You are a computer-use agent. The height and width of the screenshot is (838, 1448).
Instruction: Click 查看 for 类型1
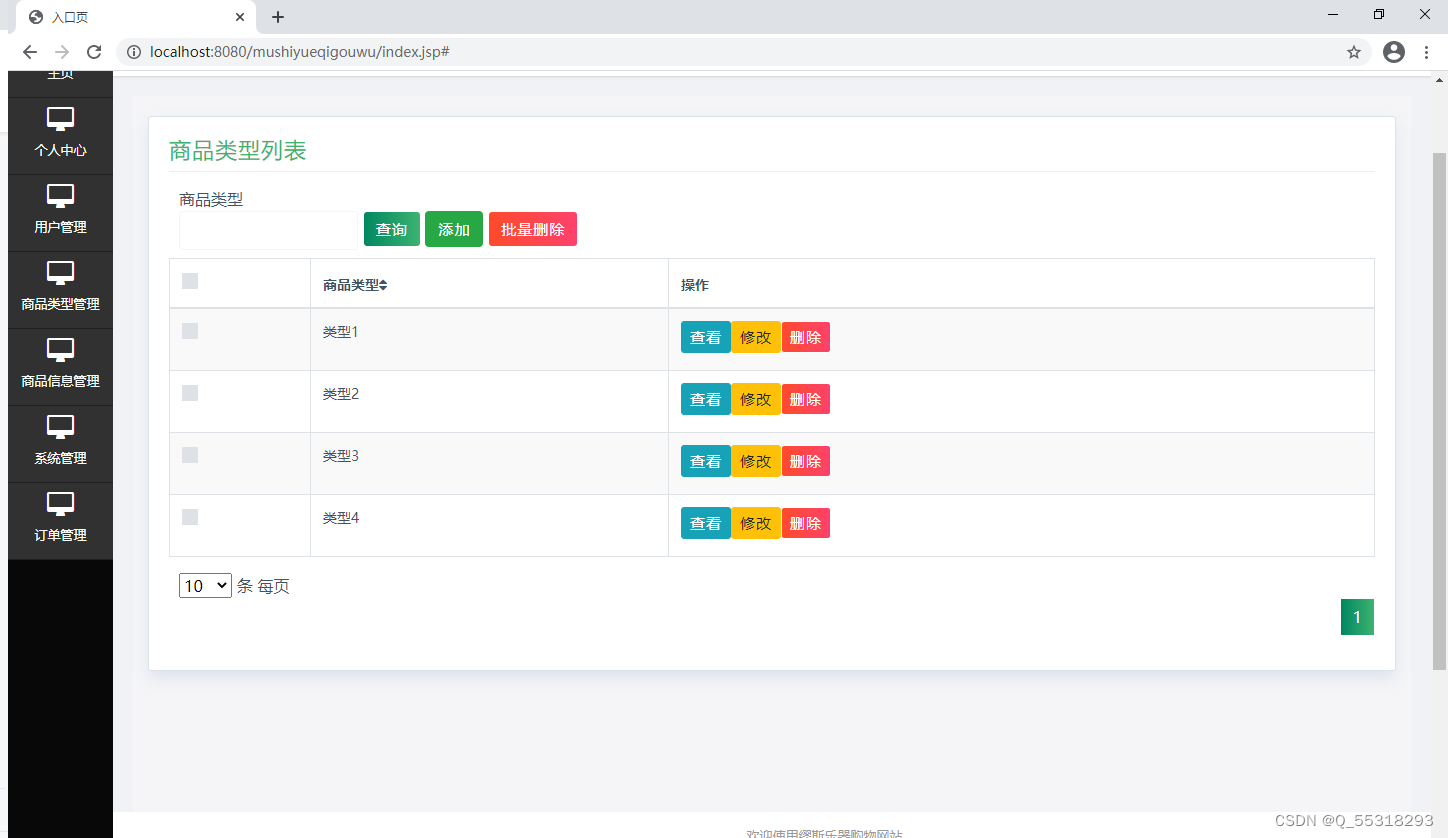point(706,337)
